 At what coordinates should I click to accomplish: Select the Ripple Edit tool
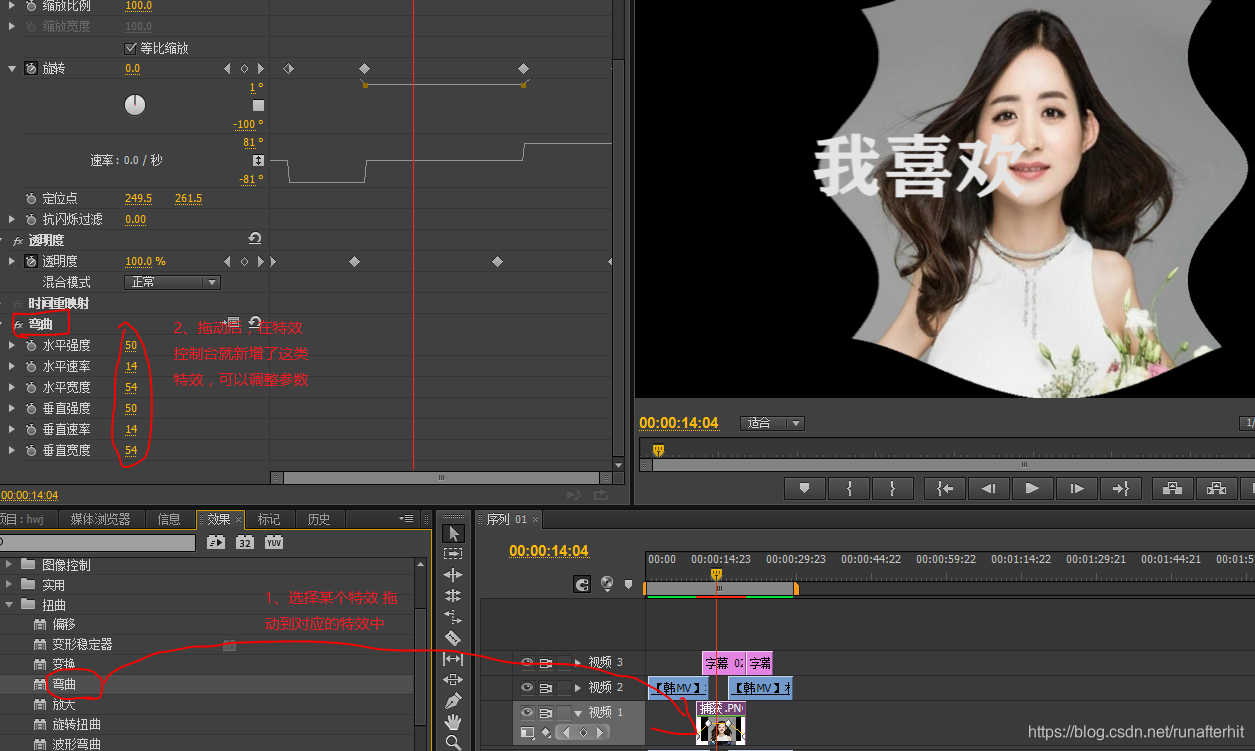point(453,575)
